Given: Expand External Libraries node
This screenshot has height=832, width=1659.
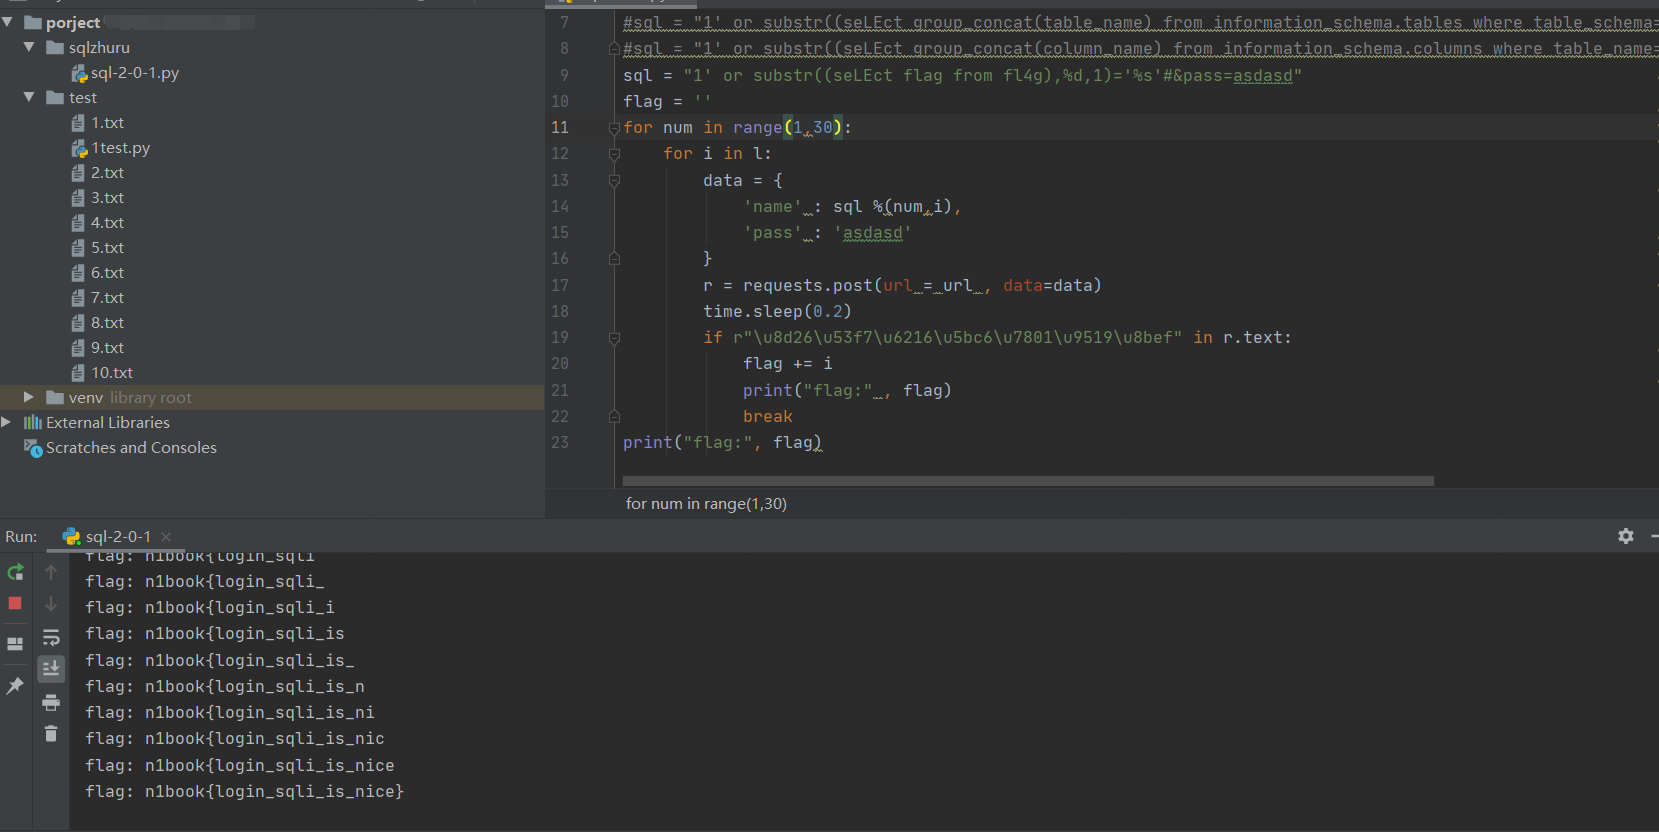Looking at the screenshot, I should pos(6,422).
